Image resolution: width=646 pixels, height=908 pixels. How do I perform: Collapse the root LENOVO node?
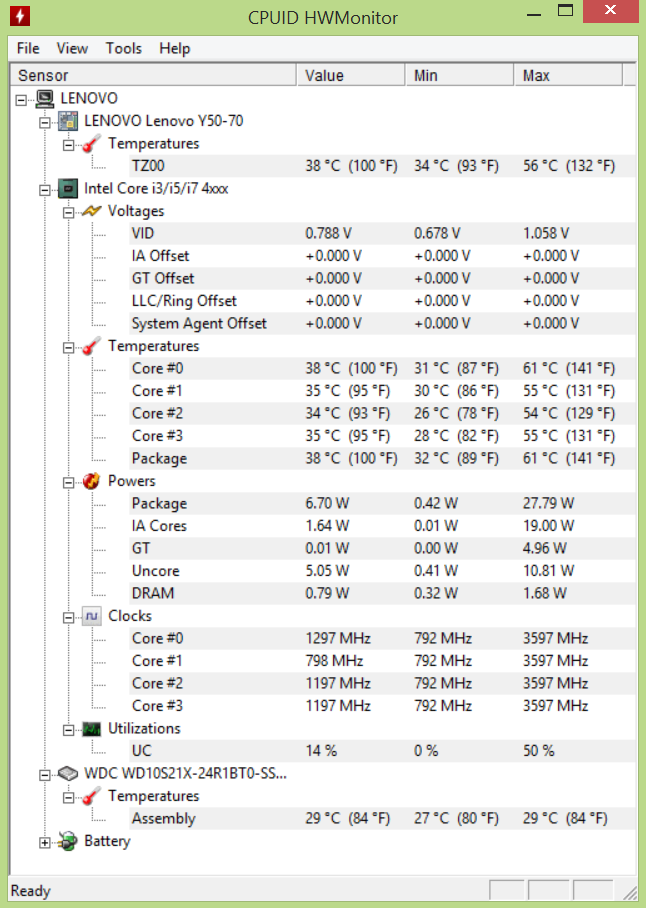click(x=21, y=99)
